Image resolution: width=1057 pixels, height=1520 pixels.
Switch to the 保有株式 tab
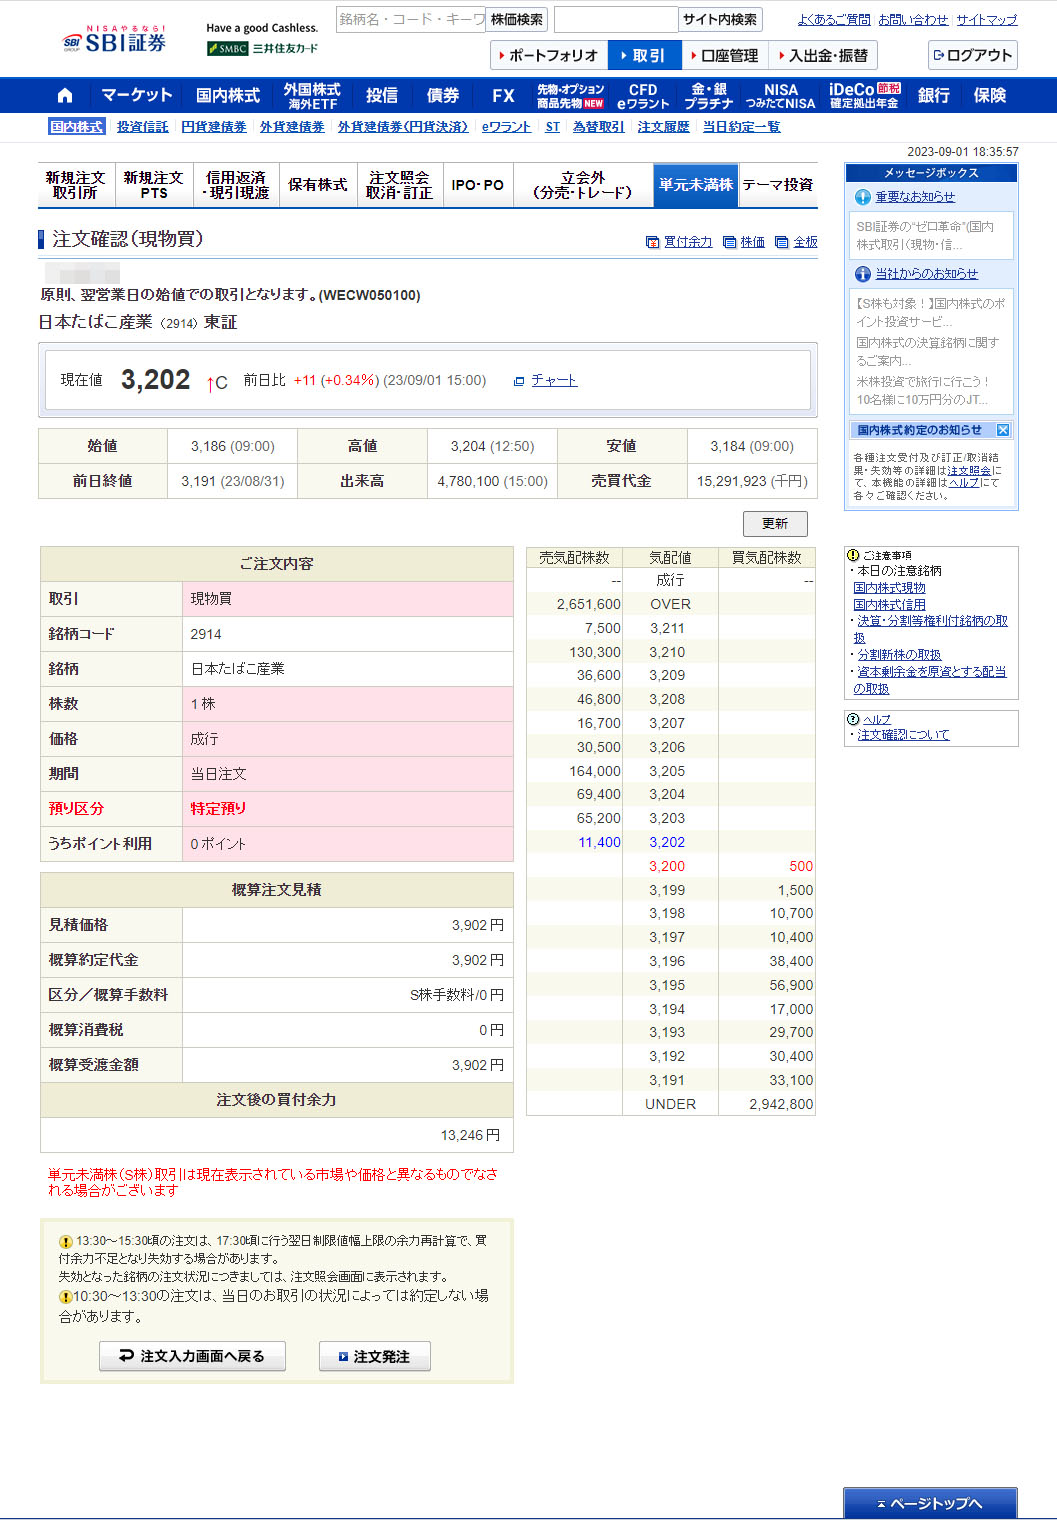(318, 185)
